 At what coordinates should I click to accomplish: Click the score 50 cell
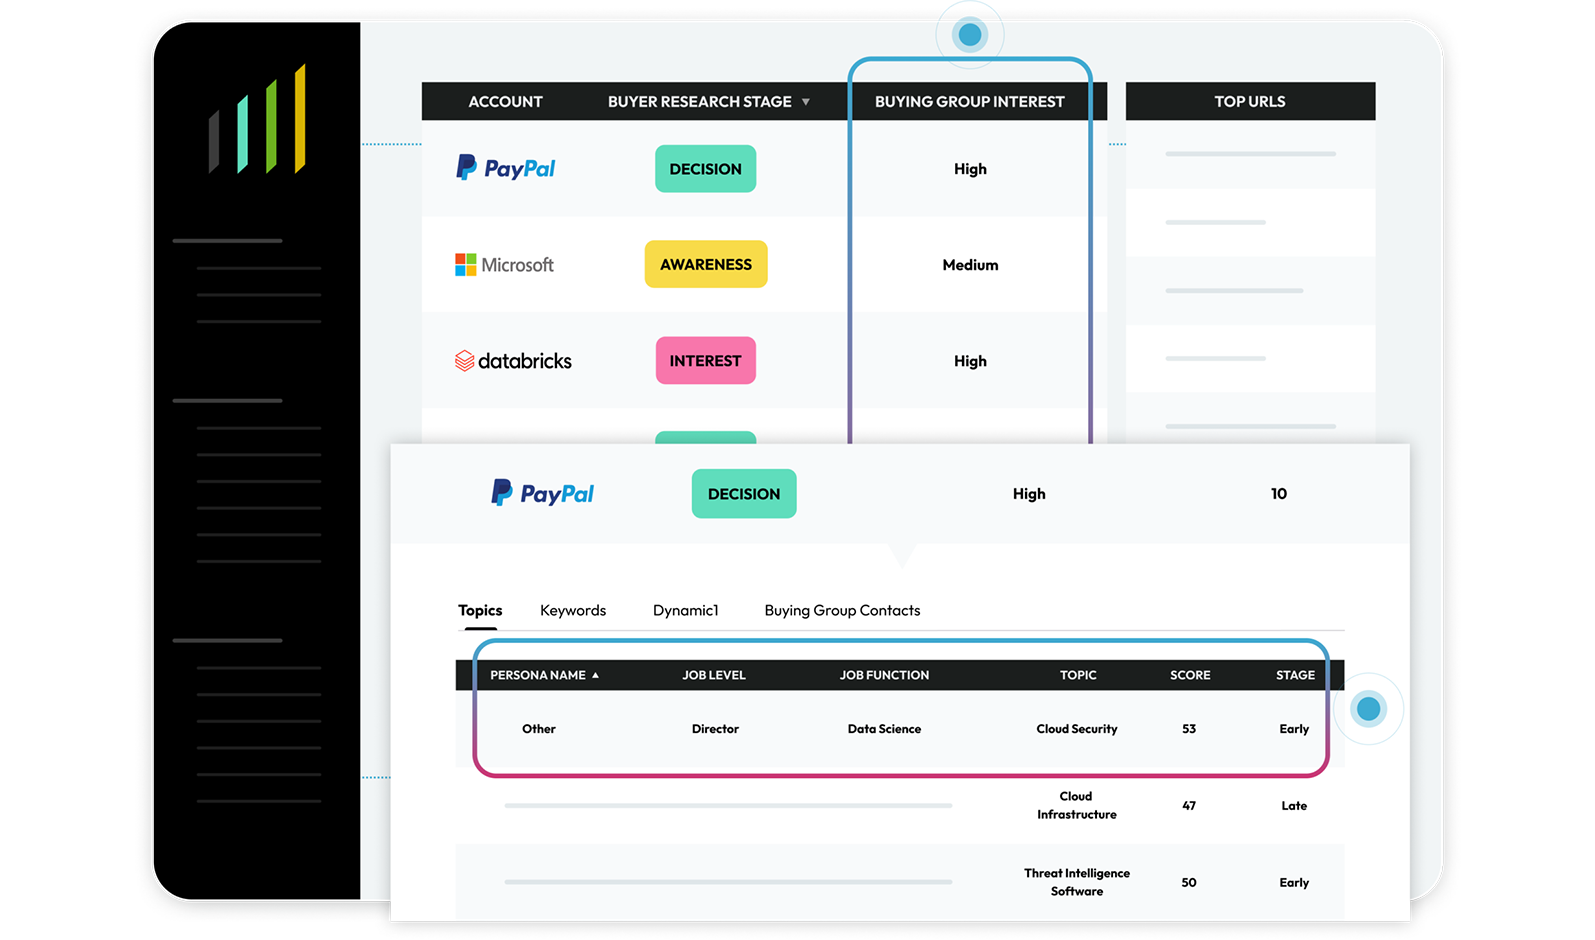pos(1189,882)
